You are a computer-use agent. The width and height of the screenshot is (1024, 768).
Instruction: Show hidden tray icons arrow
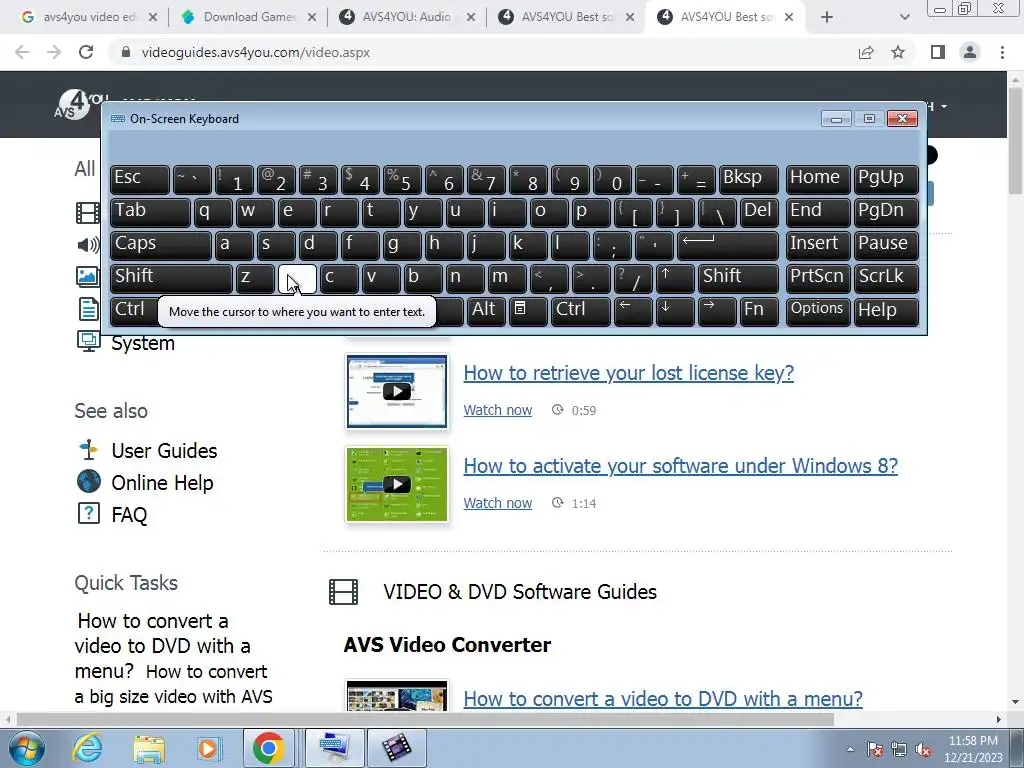click(x=850, y=749)
